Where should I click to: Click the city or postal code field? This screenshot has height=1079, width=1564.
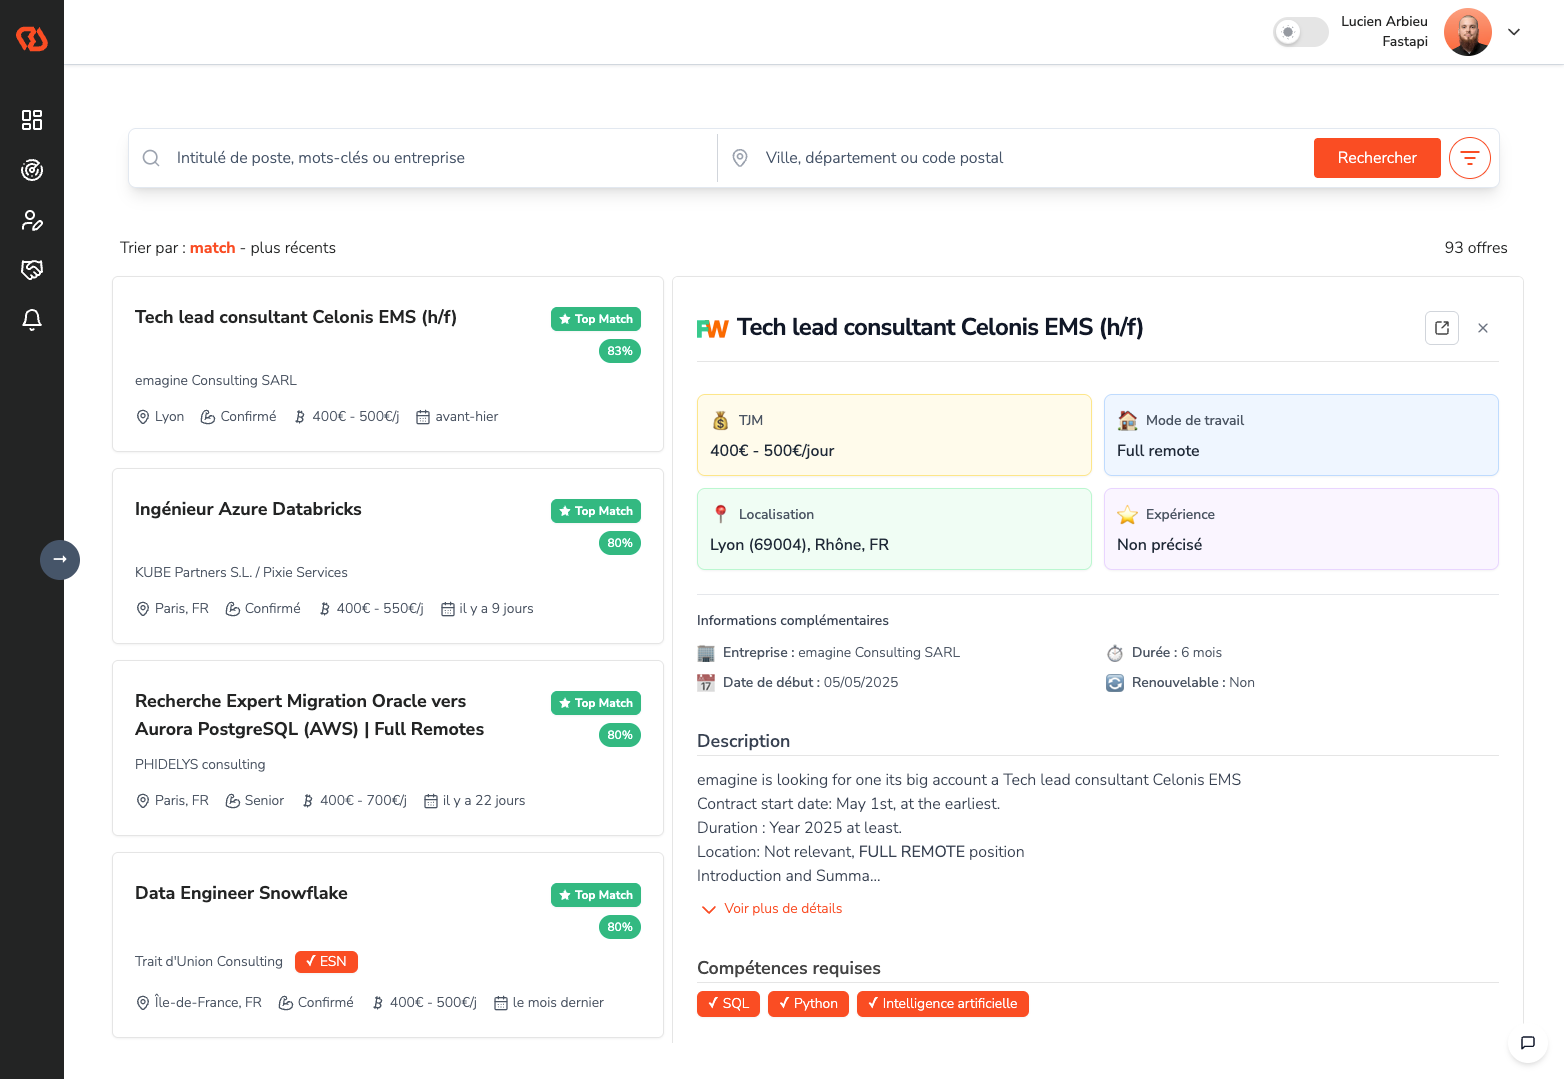[1020, 158]
